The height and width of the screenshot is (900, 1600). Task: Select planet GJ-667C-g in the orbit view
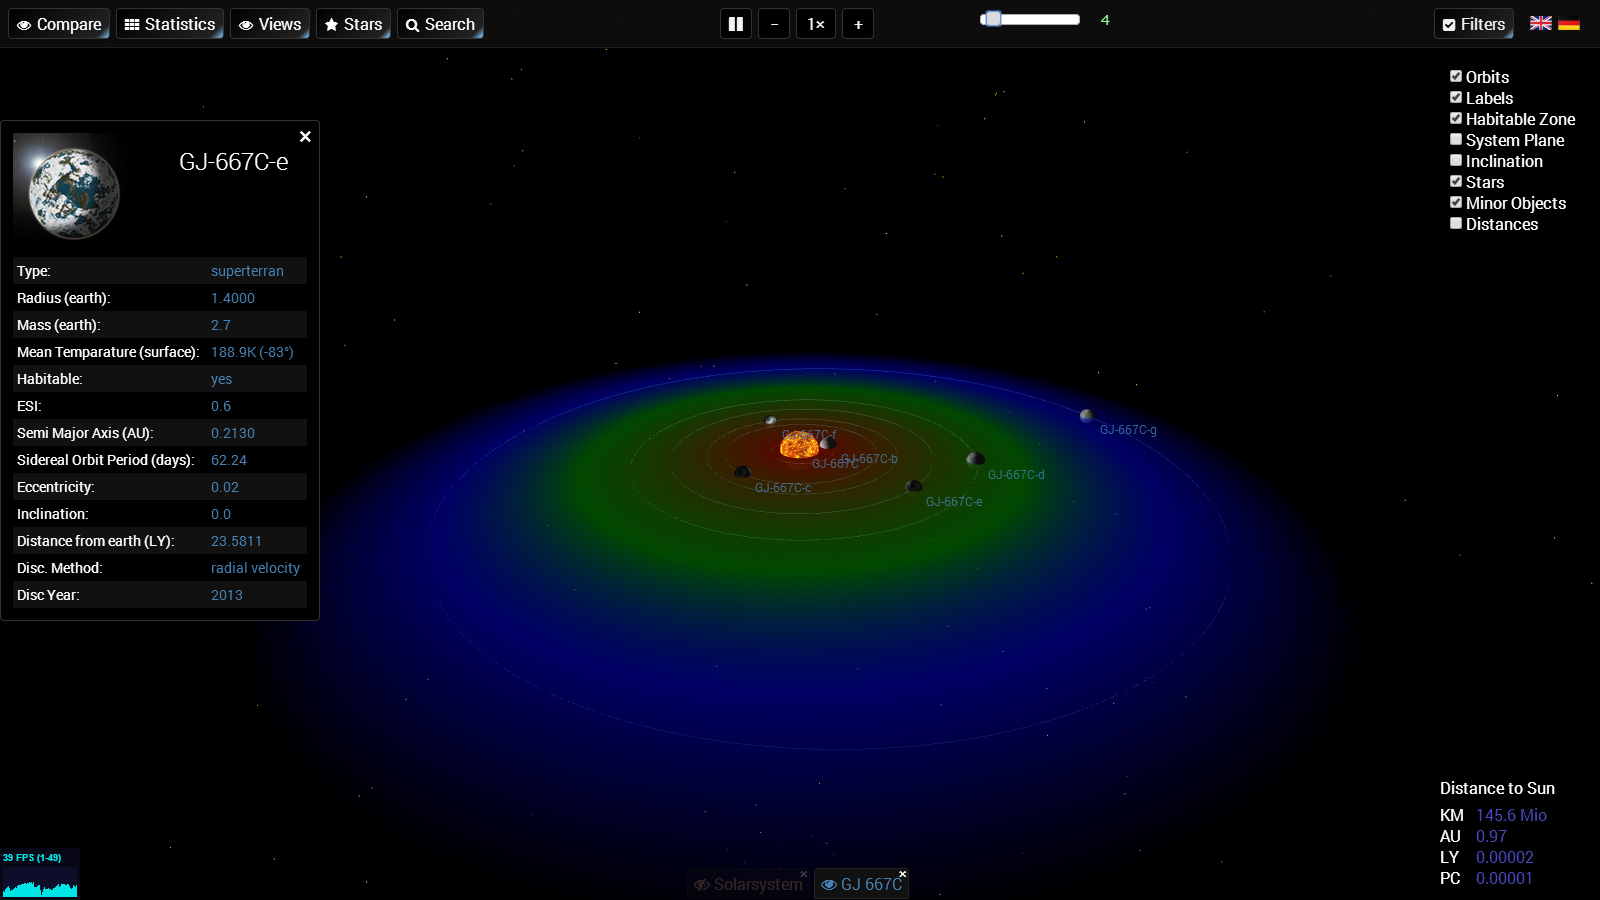pyautogui.click(x=1086, y=415)
